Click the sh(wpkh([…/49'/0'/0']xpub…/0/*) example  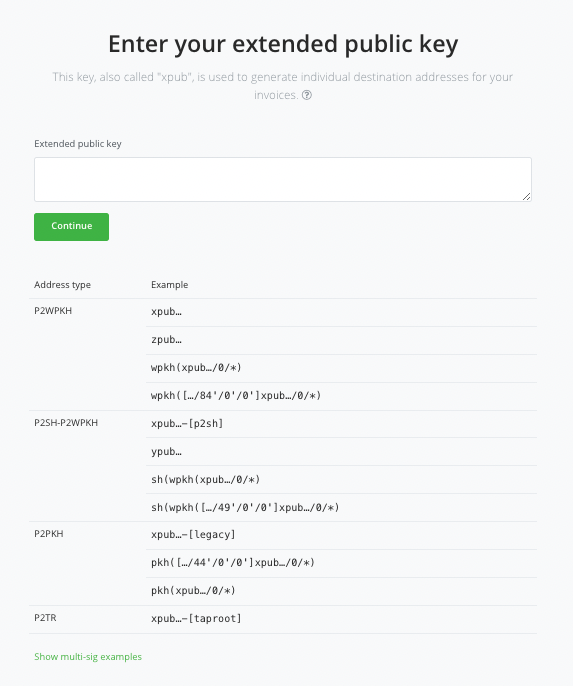pos(245,508)
